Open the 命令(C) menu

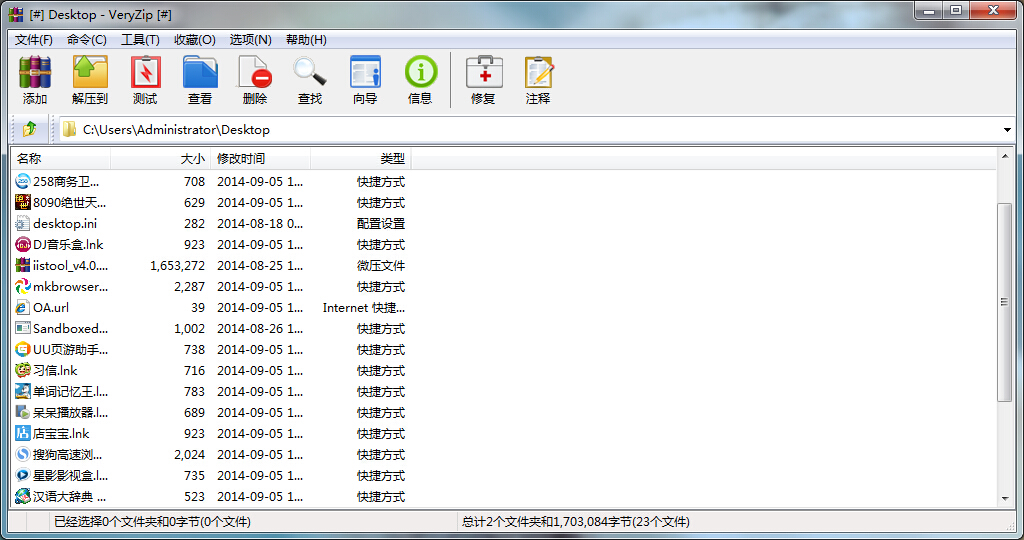tap(87, 40)
